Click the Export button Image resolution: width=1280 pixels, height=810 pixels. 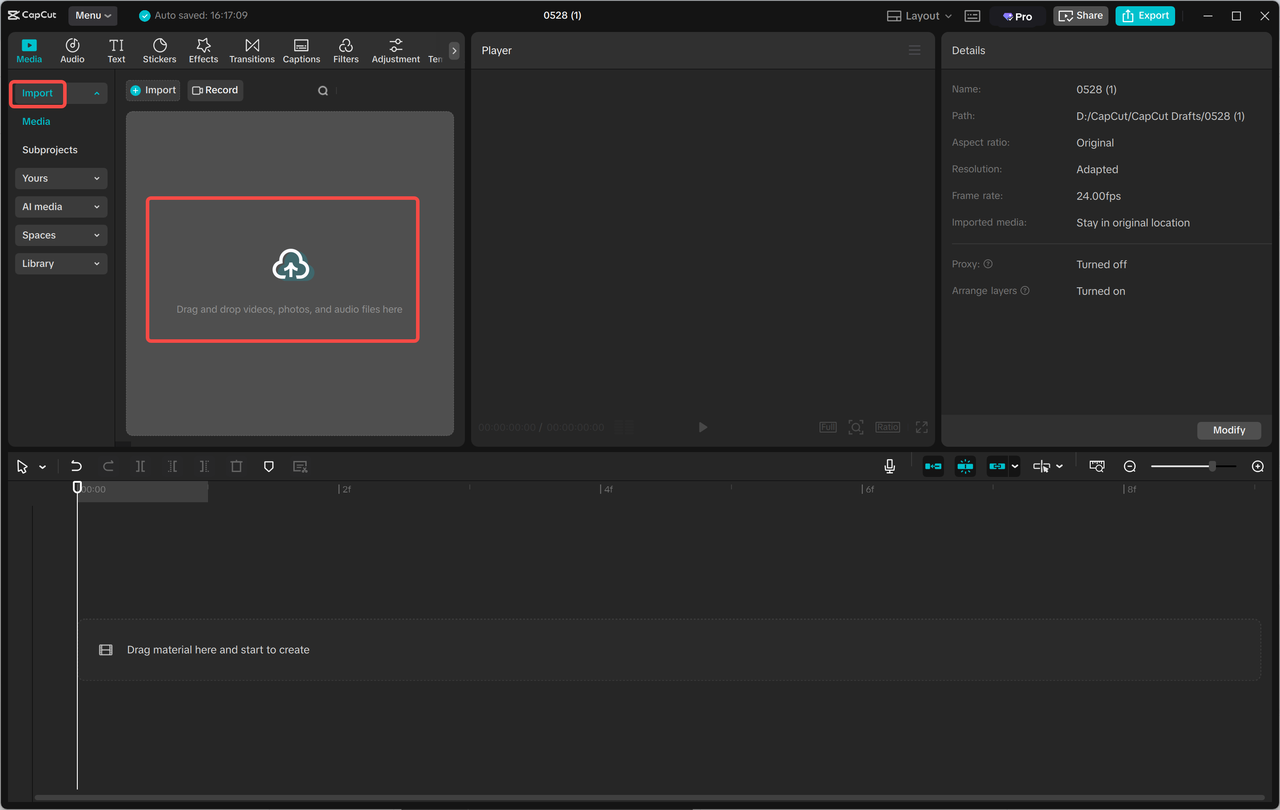[x=1144, y=15]
